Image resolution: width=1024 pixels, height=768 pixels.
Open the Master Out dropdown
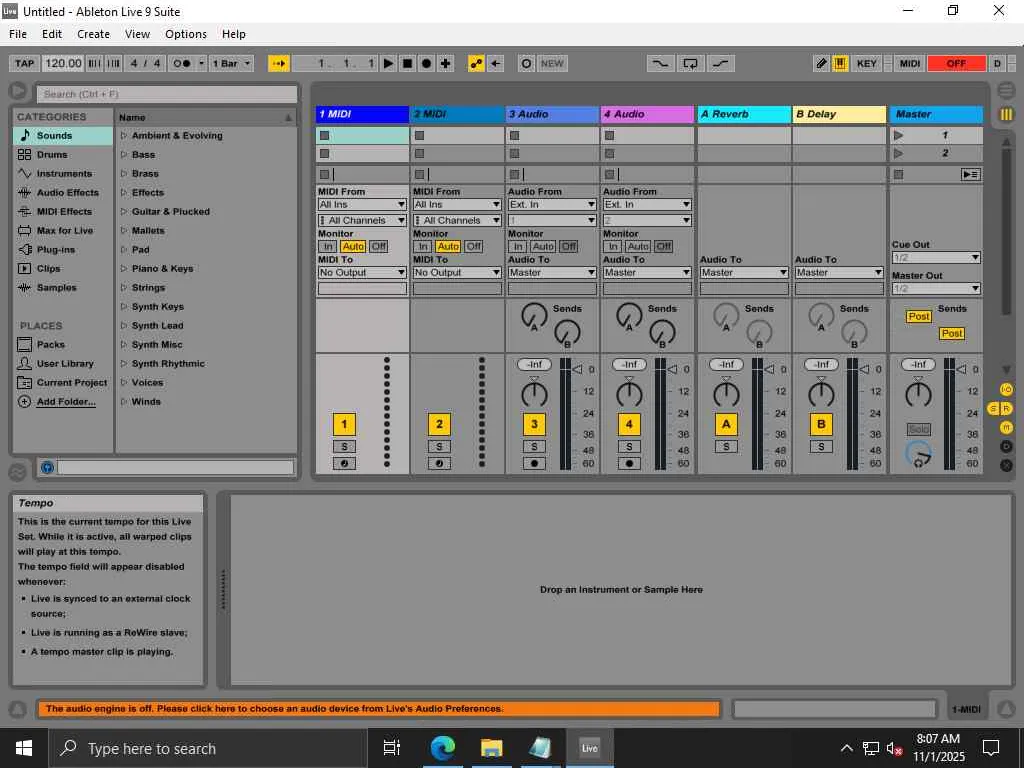point(936,288)
